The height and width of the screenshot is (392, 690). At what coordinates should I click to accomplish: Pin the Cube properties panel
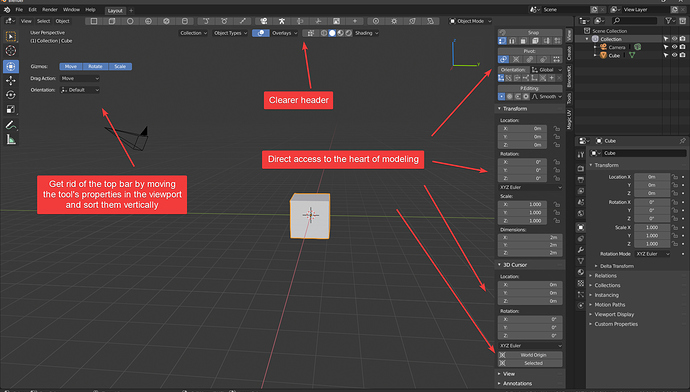click(x=683, y=141)
